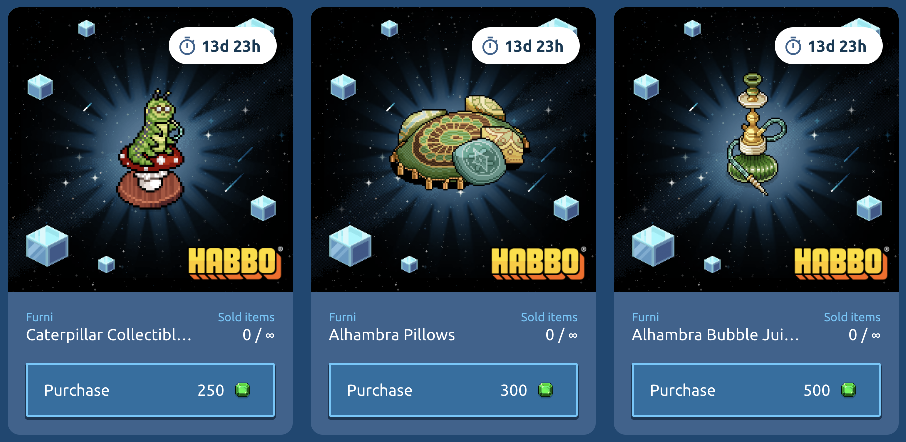Open the Alhambra Pillows item title
Viewport: 906px width, 442px height.
point(392,335)
